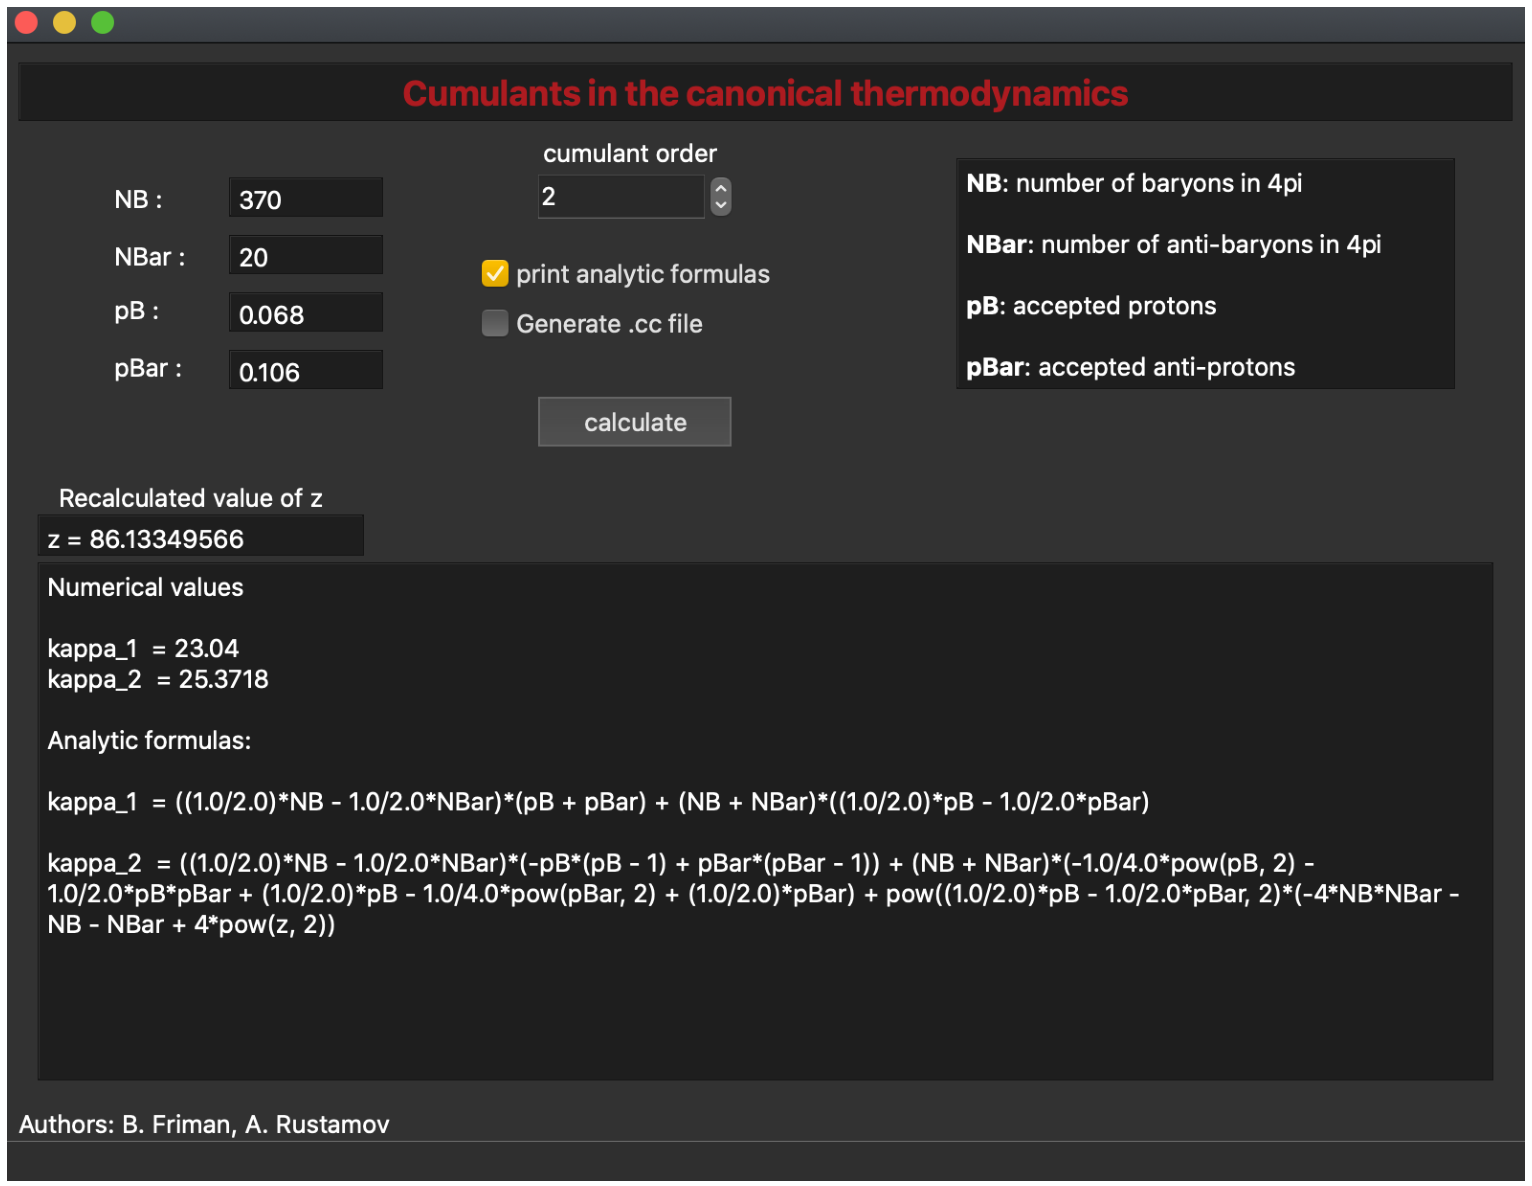Focus the NBar input field
The height and width of the screenshot is (1186, 1532).
[305, 255]
